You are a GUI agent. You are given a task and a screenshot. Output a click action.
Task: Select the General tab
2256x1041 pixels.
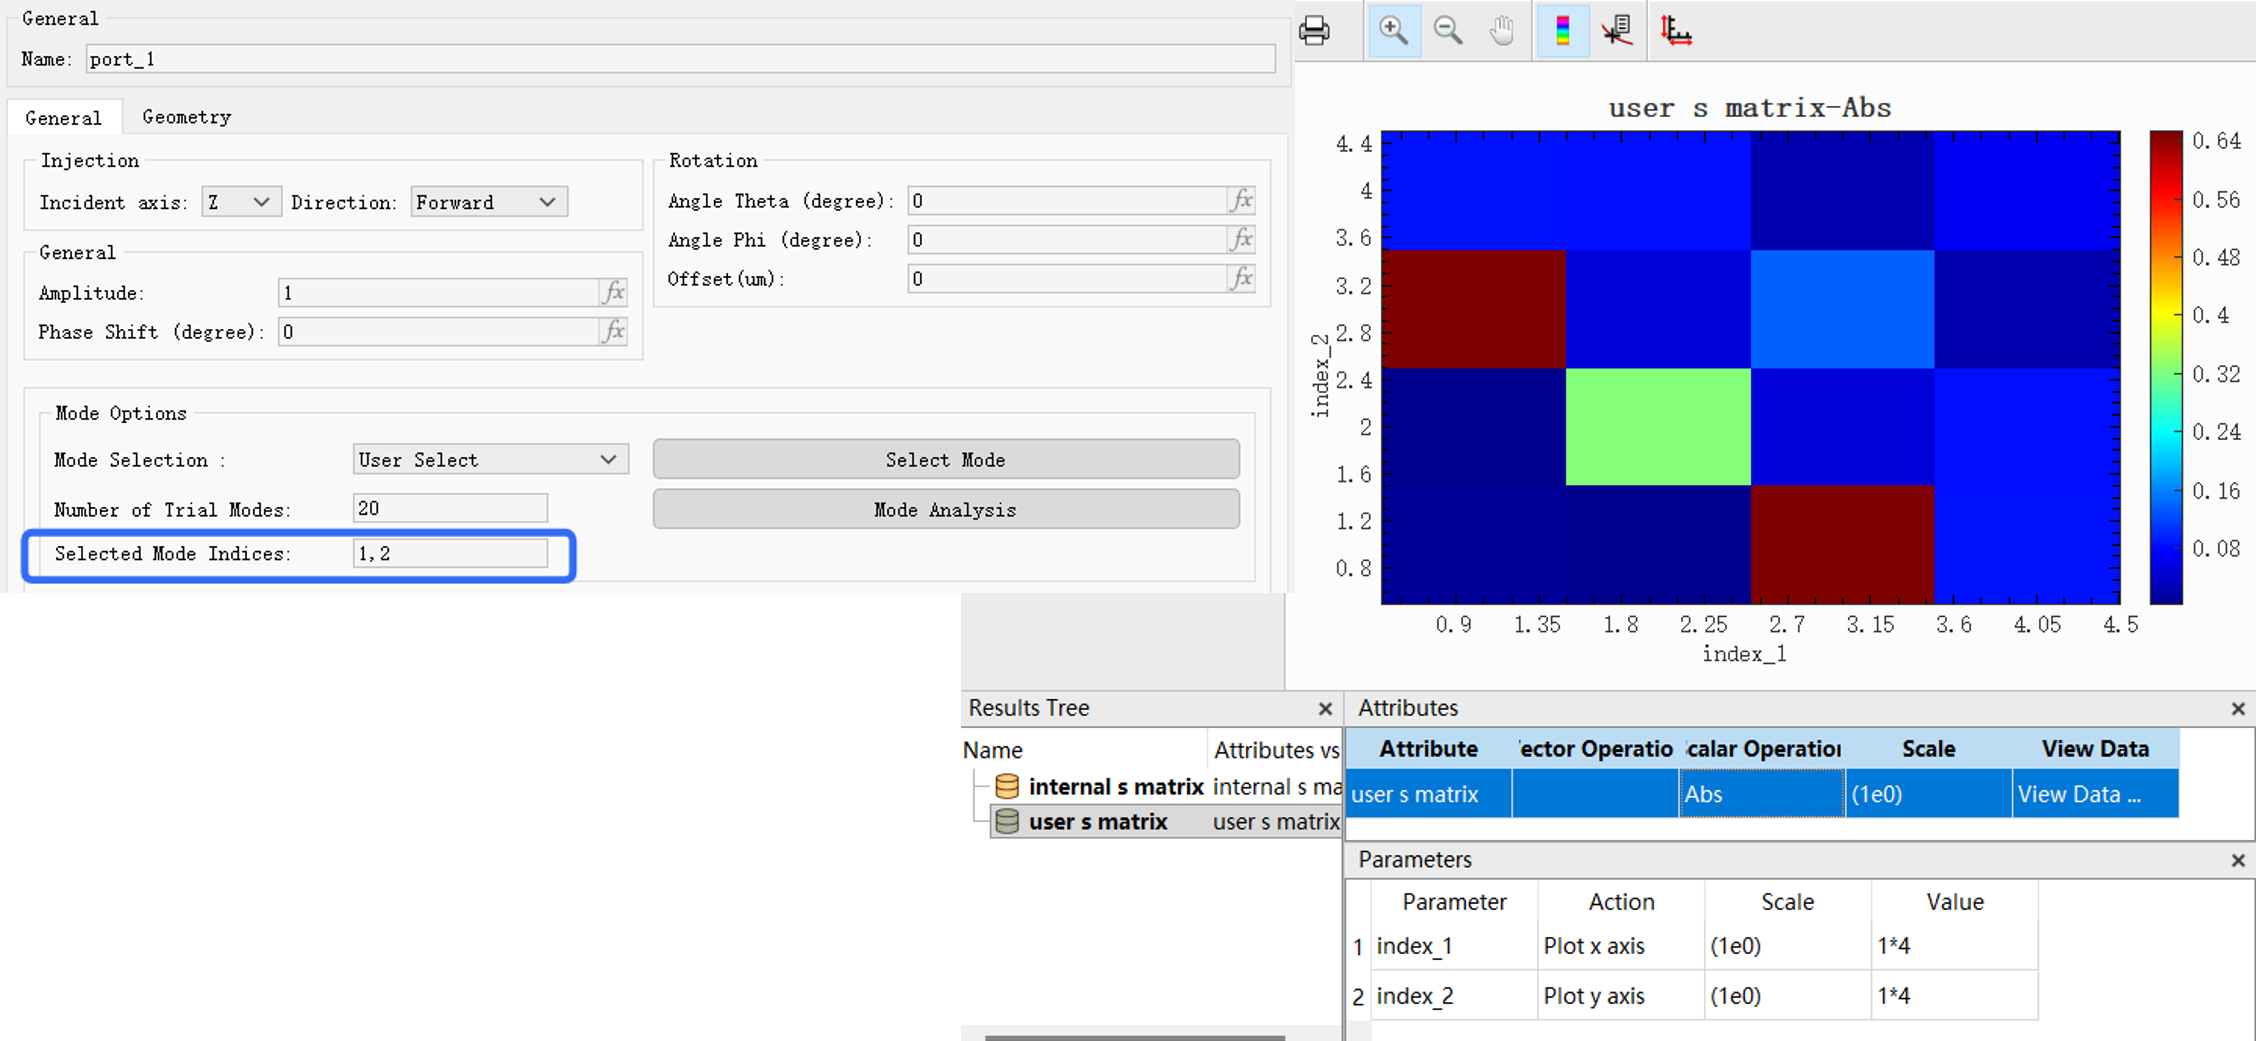[64, 118]
